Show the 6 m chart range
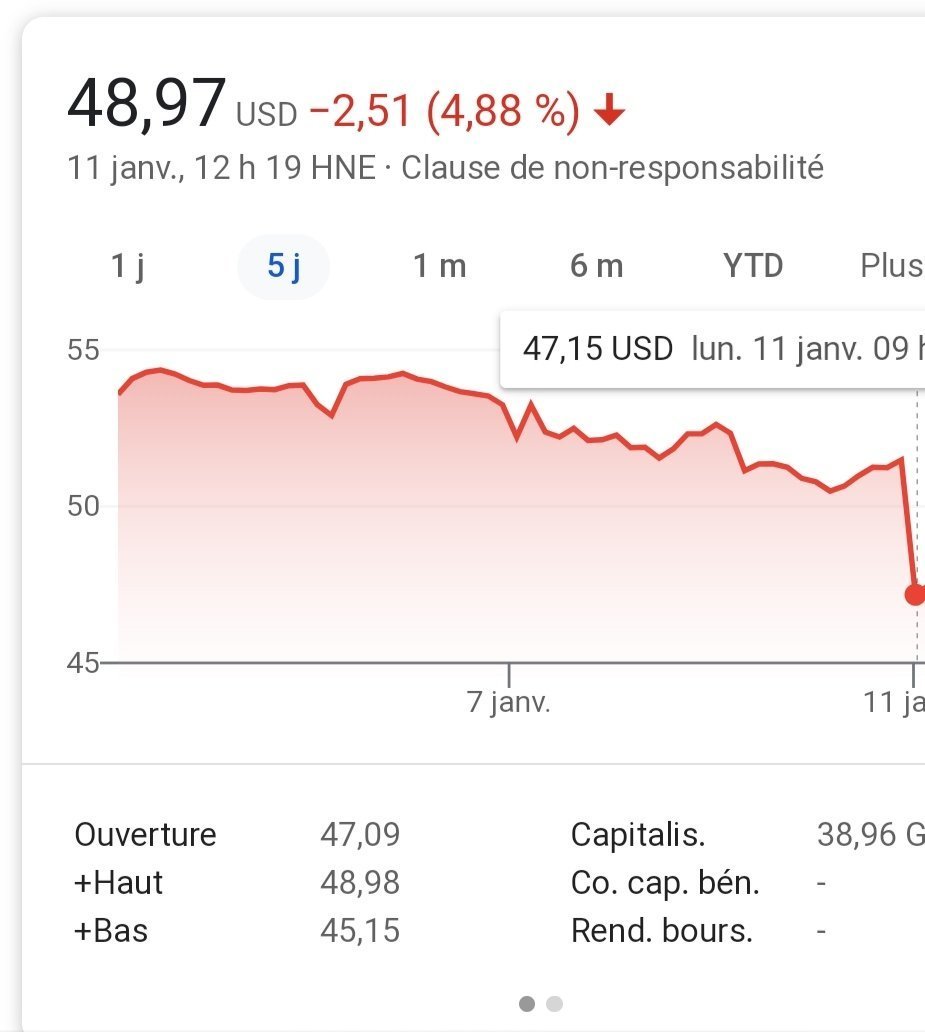 click(596, 266)
